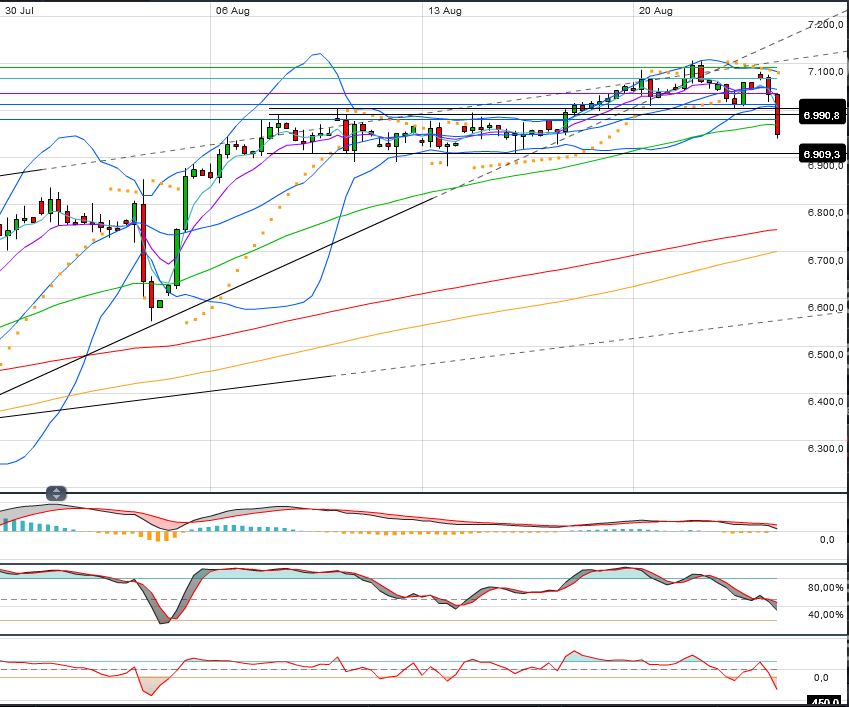Click the MACD panel 0,0 label

click(x=827, y=540)
